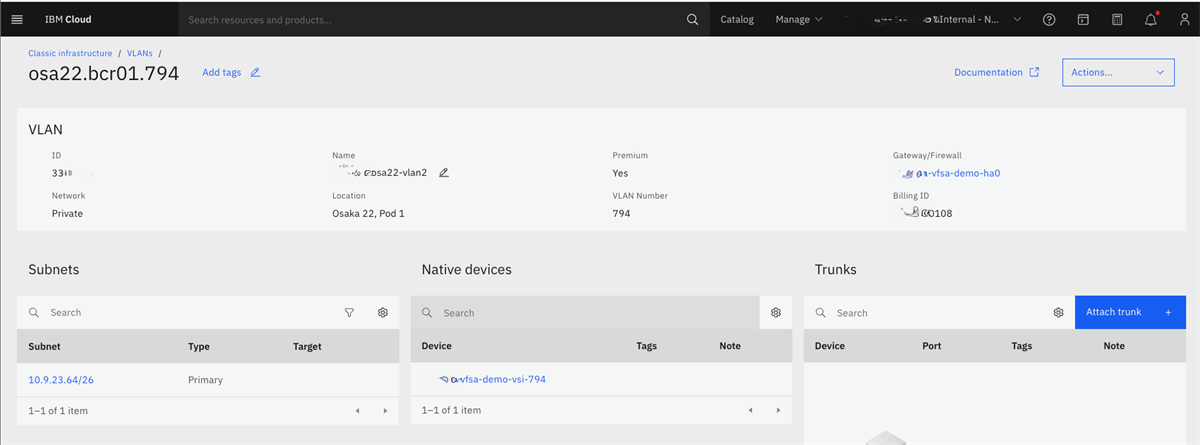Click the Attach trunk button
The image size is (1200, 445).
click(1130, 312)
